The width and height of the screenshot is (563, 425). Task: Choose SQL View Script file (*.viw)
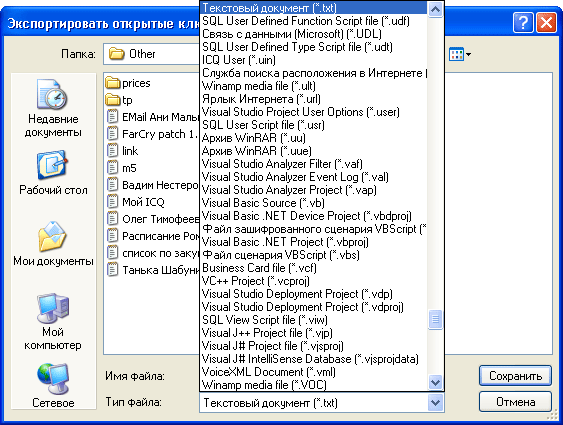pyautogui.click(x=313, y=320)
